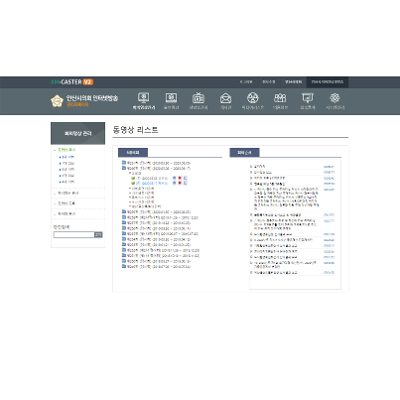The width and height of the screenshot is (400, 400).
Task: Click the sidebar search text field
Action: pos(74,235)
